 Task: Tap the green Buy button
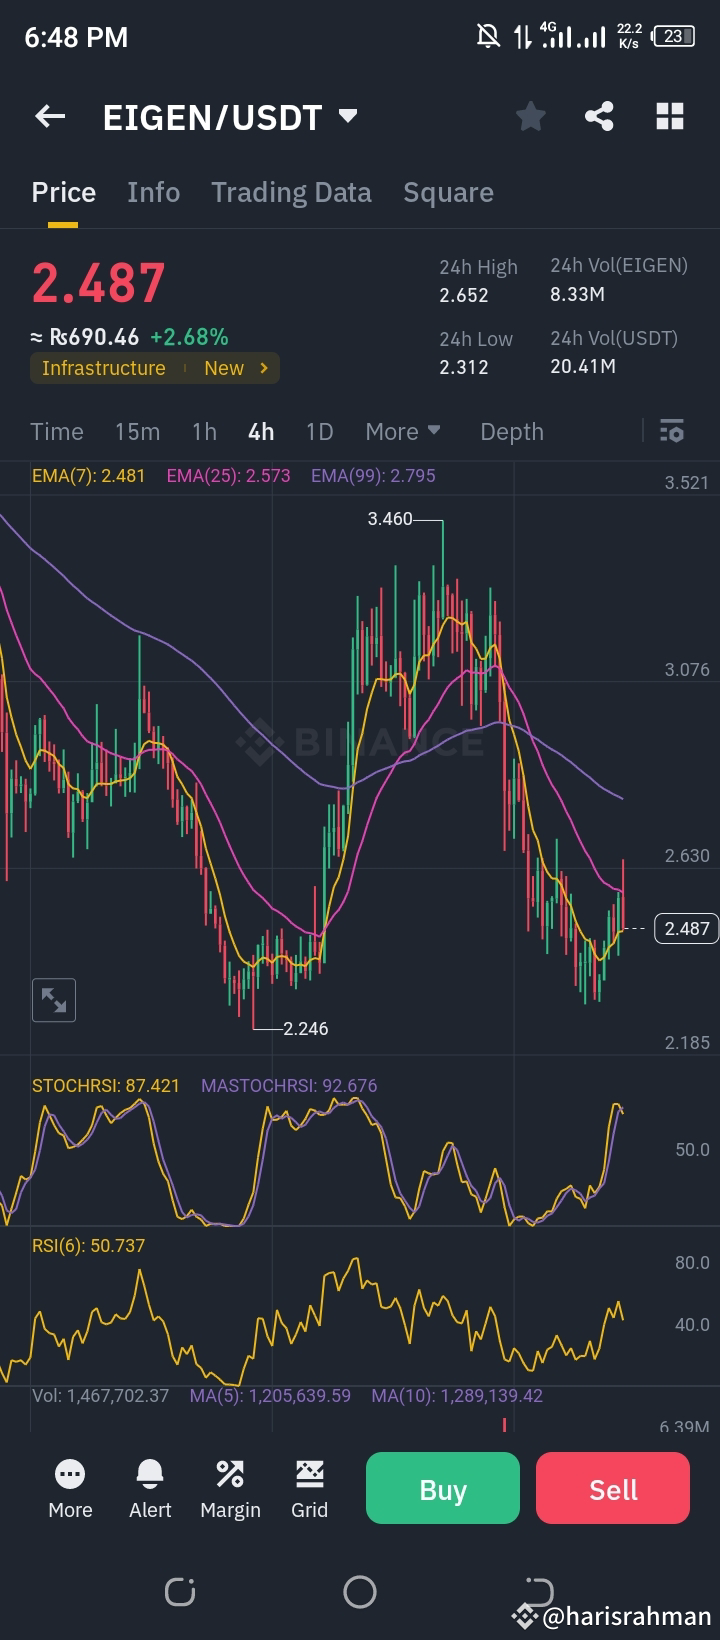tap(442, 1488)
